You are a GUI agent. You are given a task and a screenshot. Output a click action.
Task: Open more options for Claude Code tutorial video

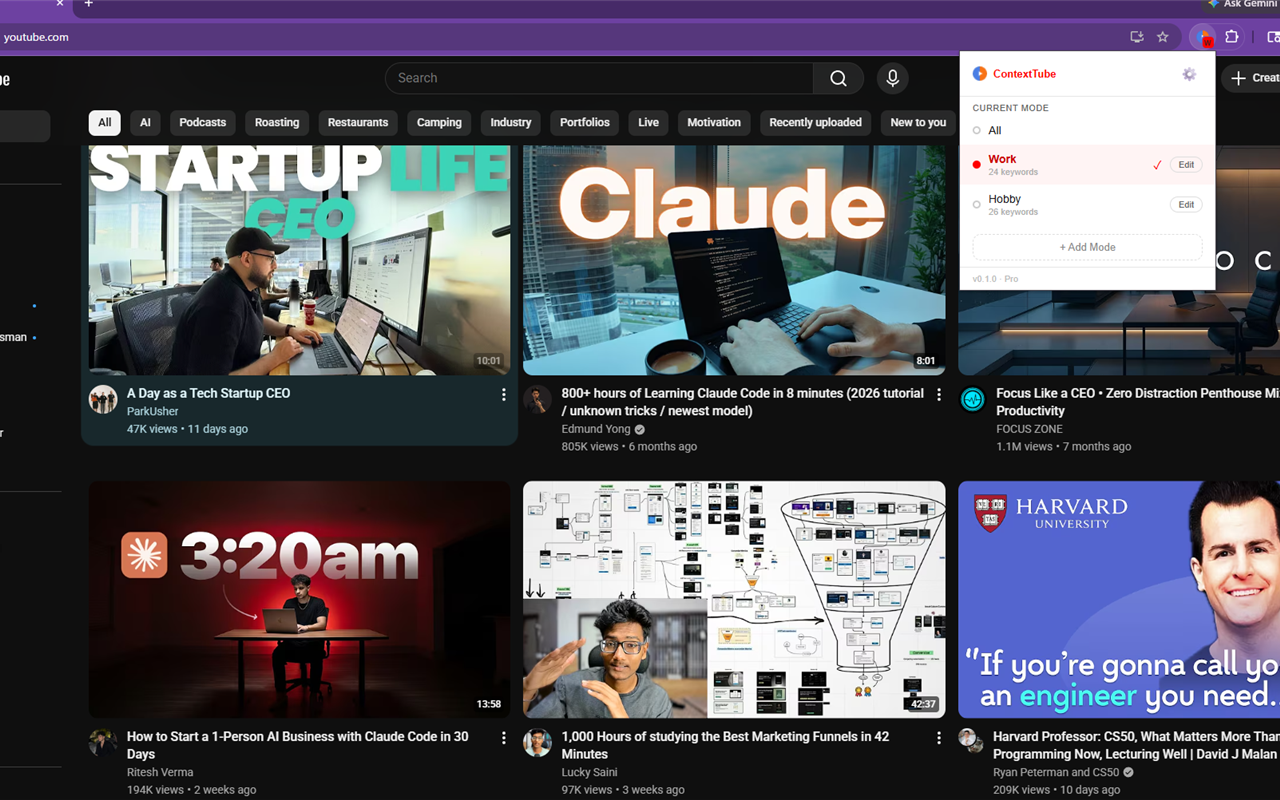pos(939,395)
